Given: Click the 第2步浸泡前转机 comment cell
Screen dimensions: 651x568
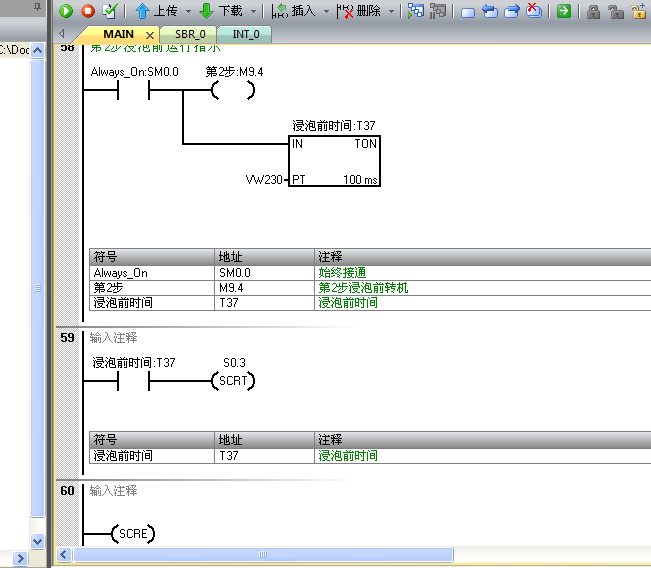Looking at the screenshot, I should pyautogui.click(x=482, y=288).
